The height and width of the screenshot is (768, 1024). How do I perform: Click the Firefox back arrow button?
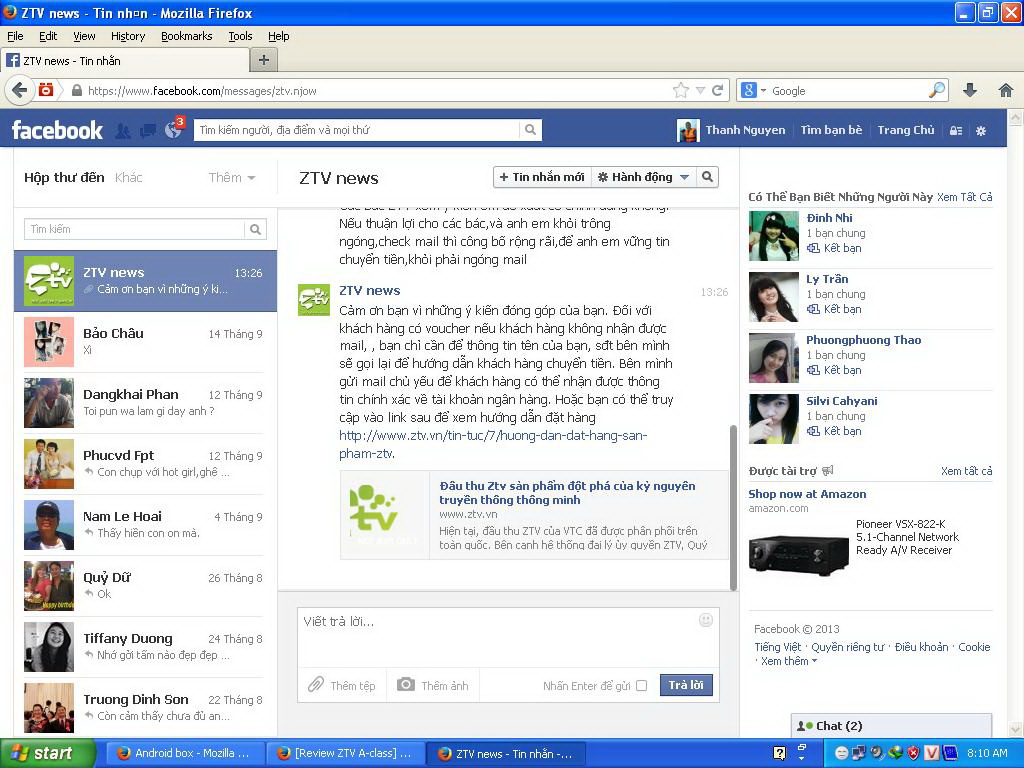tap(20, 90)
